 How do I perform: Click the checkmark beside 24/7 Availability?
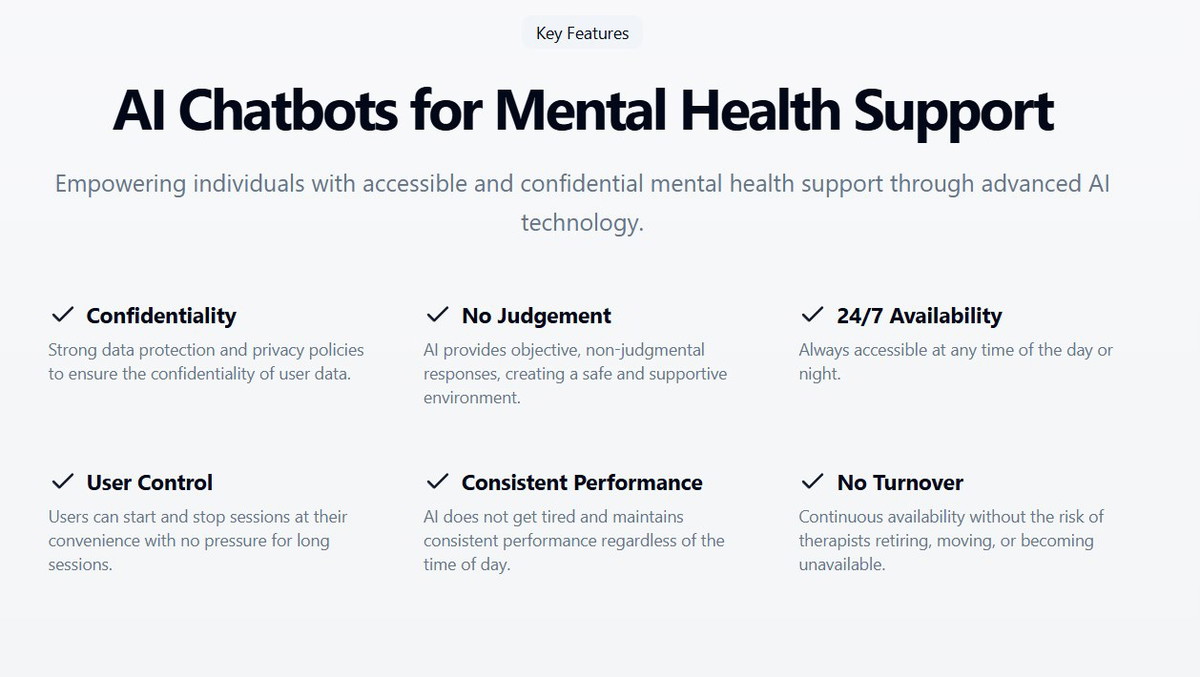812,315
